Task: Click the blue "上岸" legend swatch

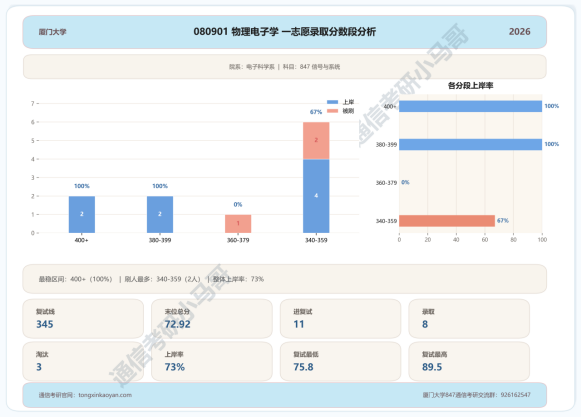Action: [332, 102]
